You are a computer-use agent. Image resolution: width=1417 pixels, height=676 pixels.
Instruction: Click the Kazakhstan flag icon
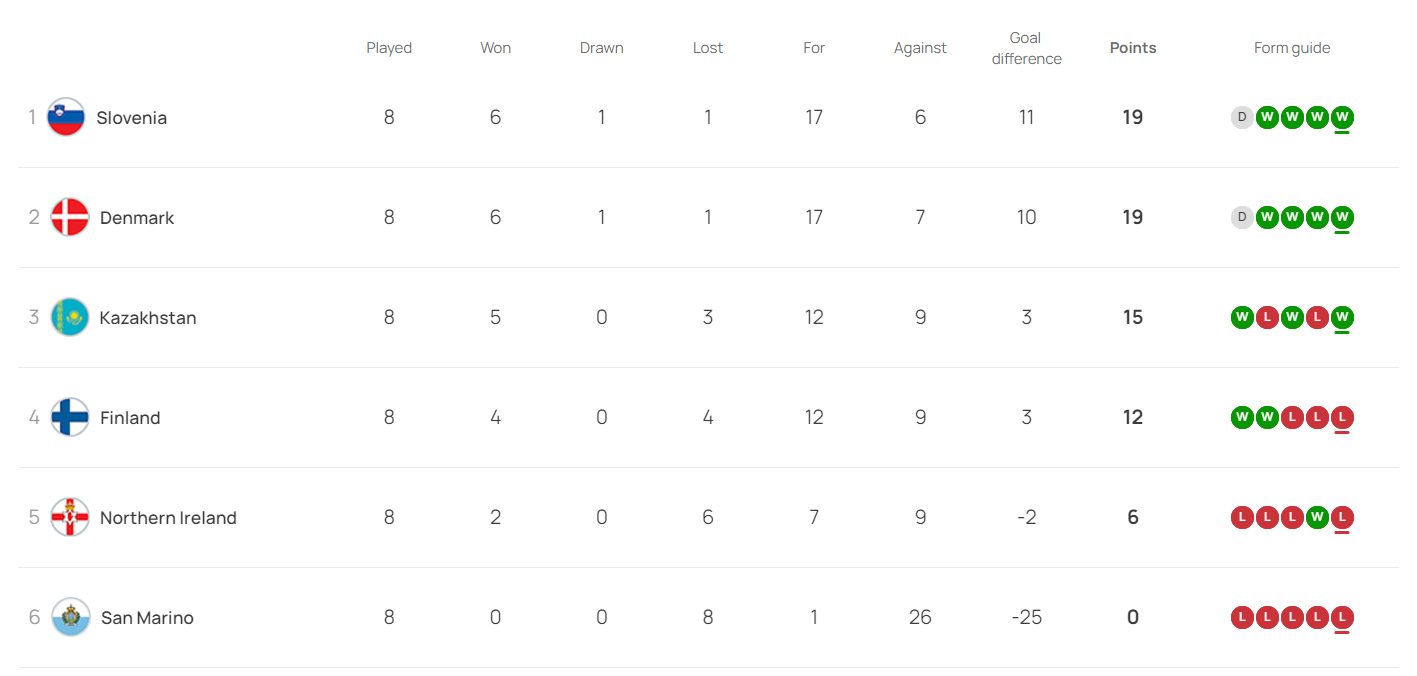coord(70,317)
